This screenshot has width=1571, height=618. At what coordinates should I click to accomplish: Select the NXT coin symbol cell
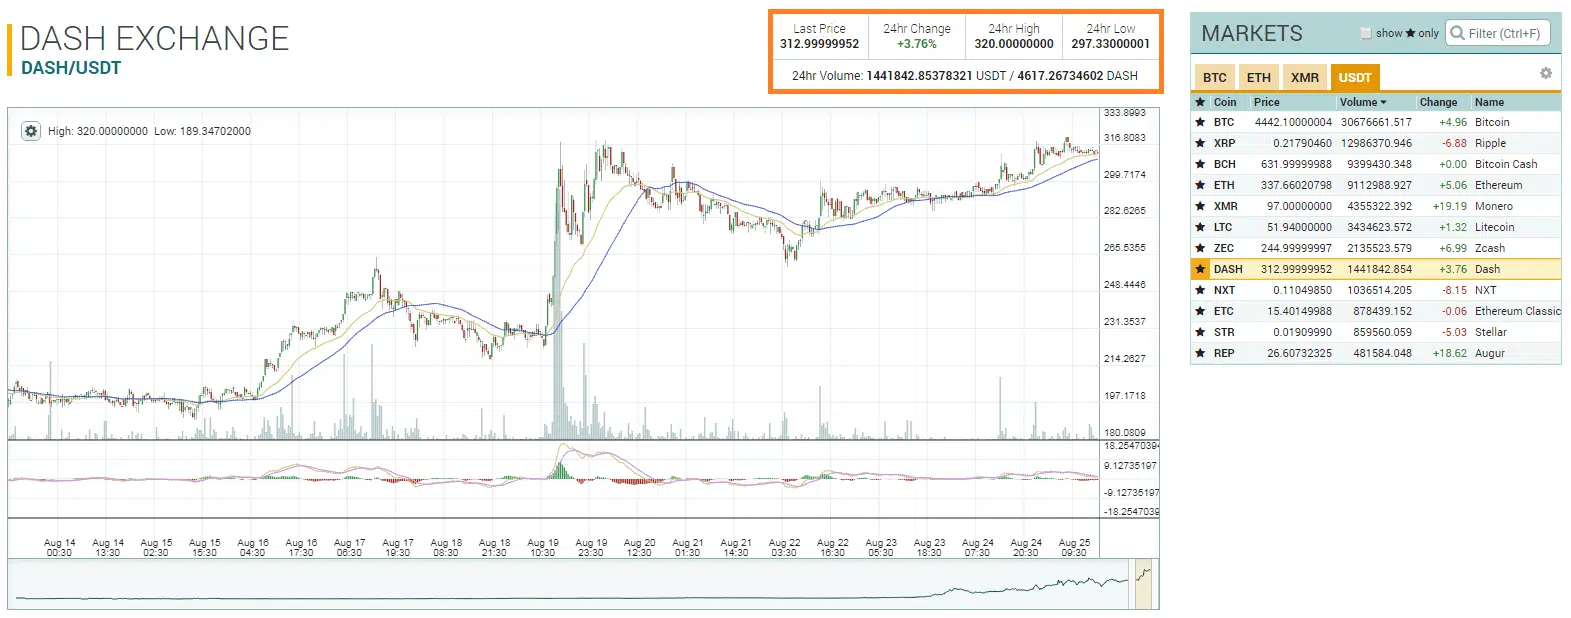click(x=1224, y=290)
